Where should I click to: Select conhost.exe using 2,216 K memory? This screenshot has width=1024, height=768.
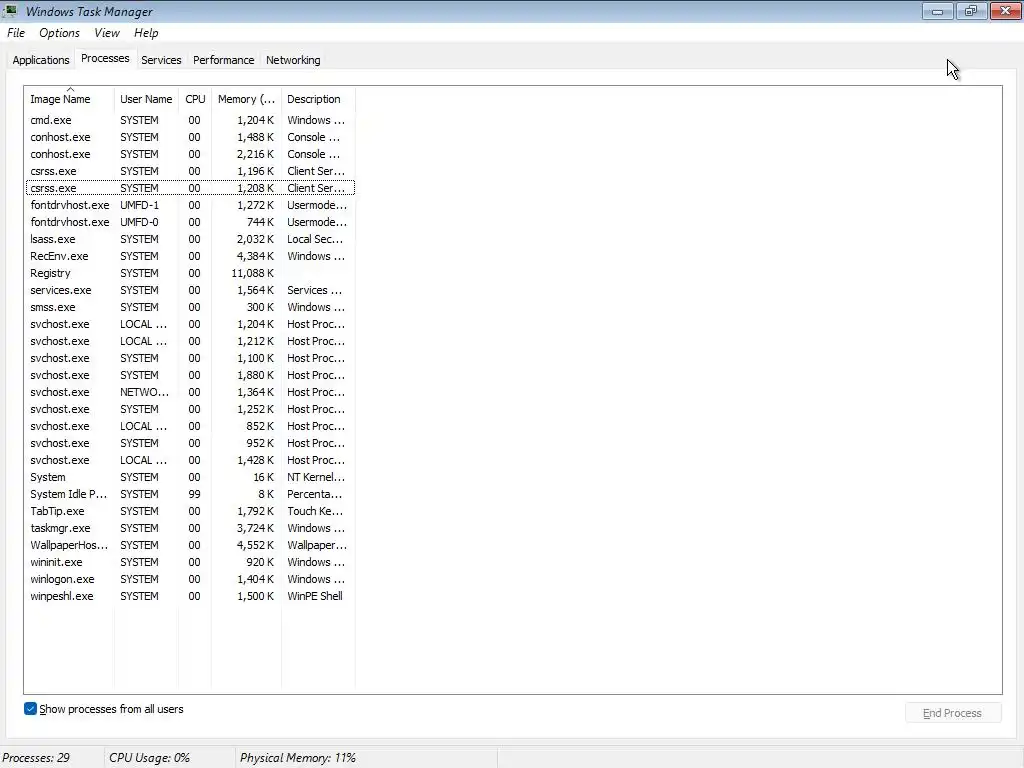pos(190,154)
